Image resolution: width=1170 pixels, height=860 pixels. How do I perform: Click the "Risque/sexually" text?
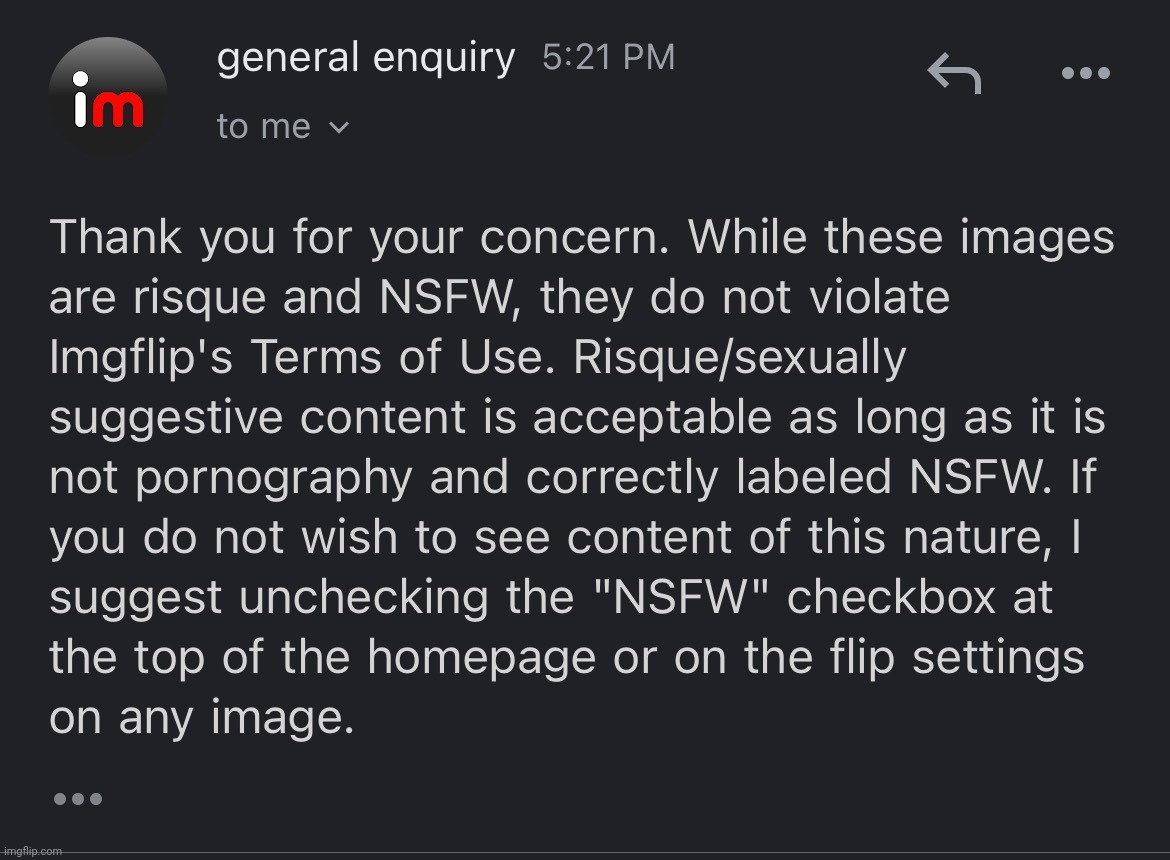coord(739,358)
